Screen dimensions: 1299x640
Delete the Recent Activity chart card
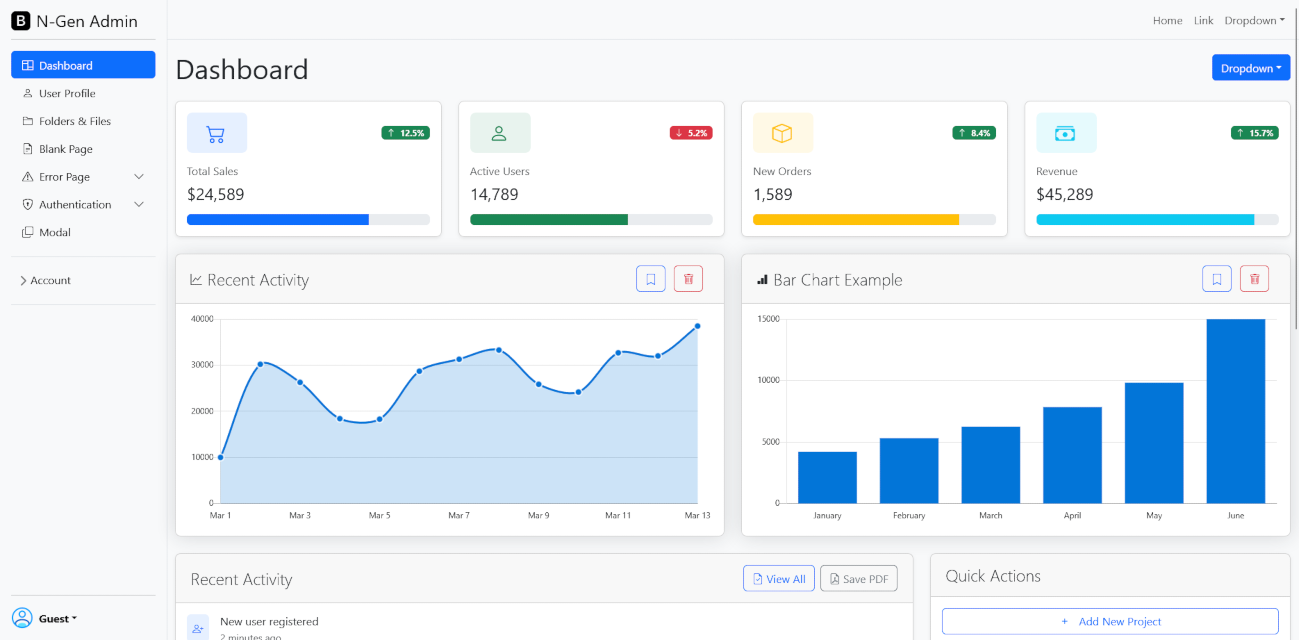688,279
